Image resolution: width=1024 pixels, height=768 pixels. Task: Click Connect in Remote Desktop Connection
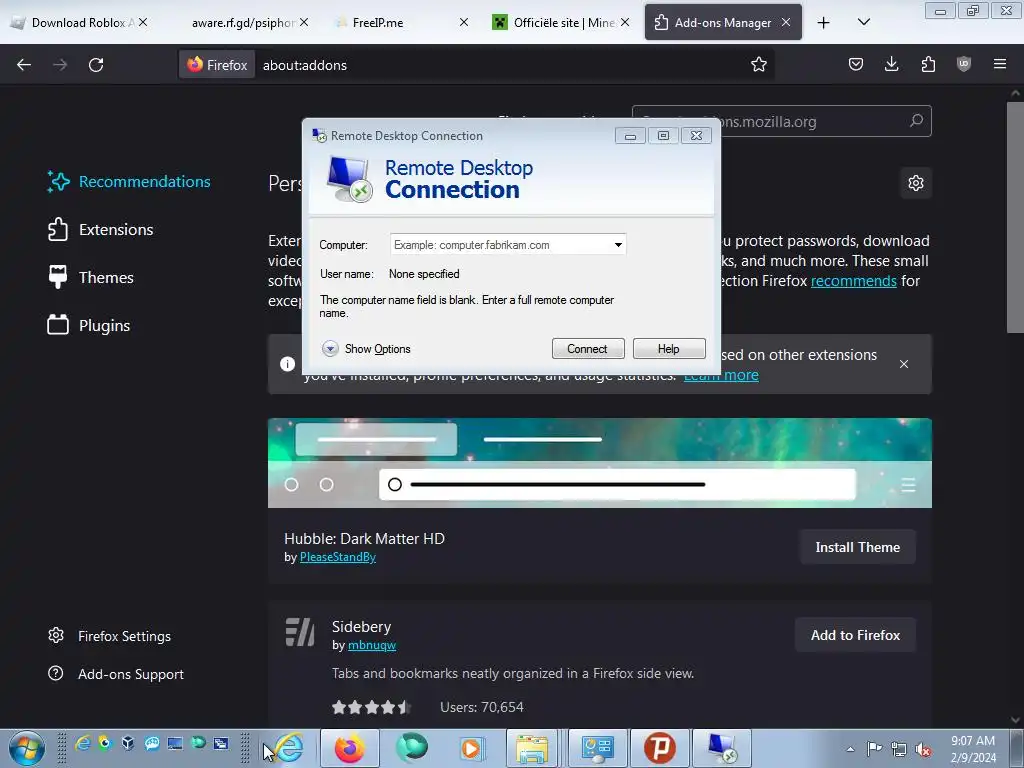point(588,349)
